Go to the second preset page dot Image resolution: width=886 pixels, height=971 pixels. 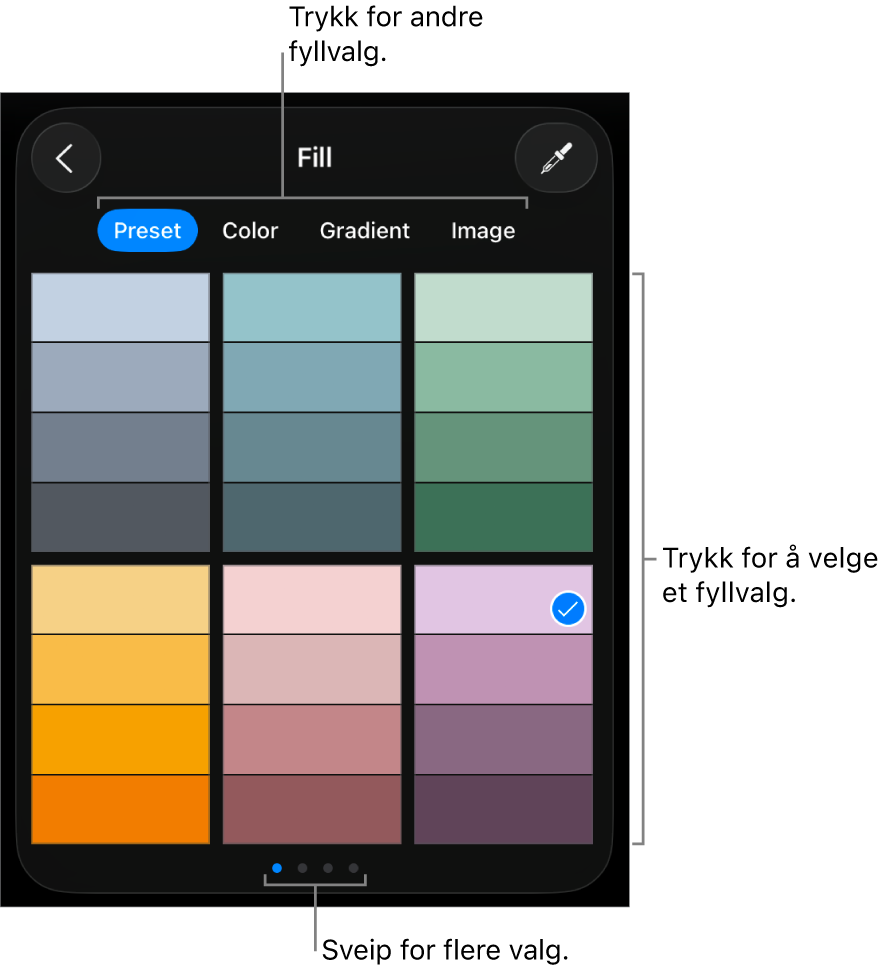(302, 868)
